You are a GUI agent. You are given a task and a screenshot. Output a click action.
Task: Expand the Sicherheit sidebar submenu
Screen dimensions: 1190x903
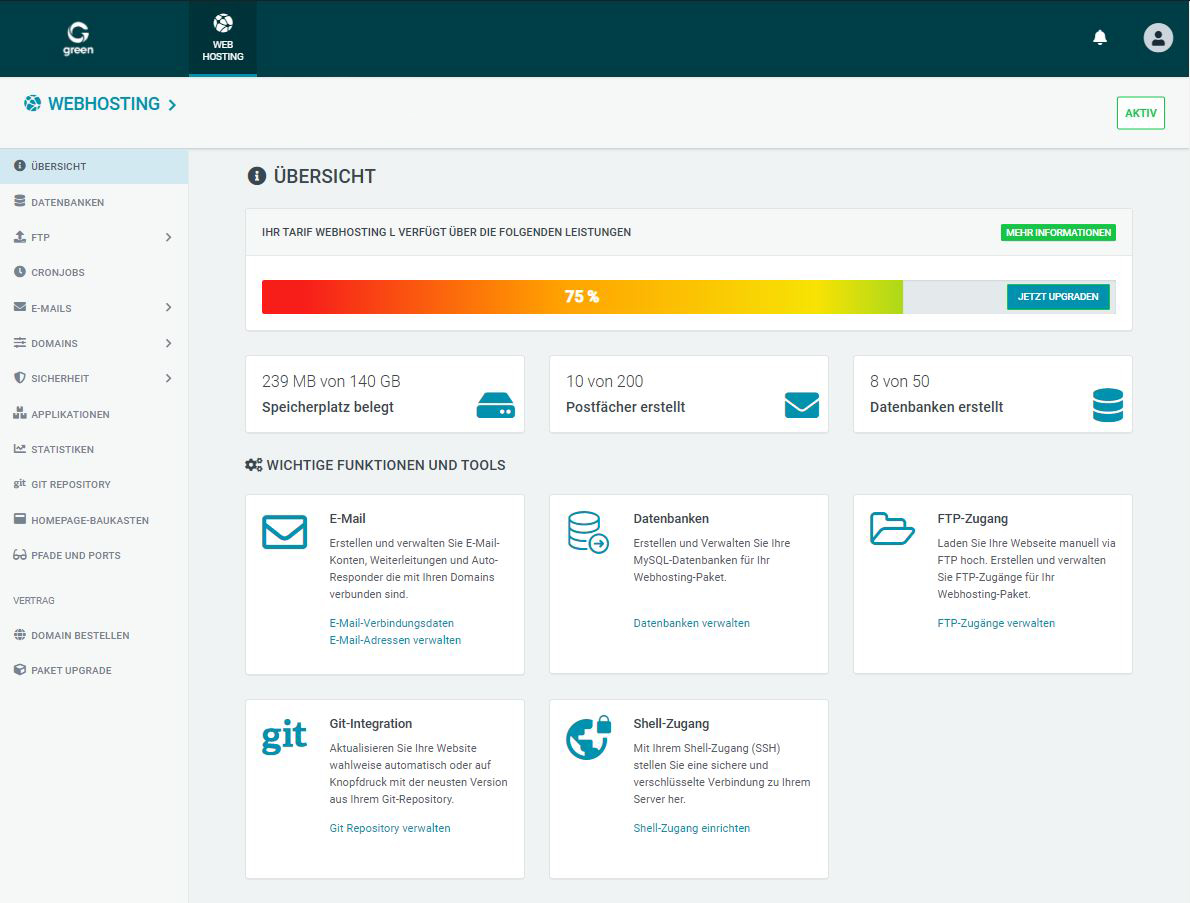click(x=168, y=379)
